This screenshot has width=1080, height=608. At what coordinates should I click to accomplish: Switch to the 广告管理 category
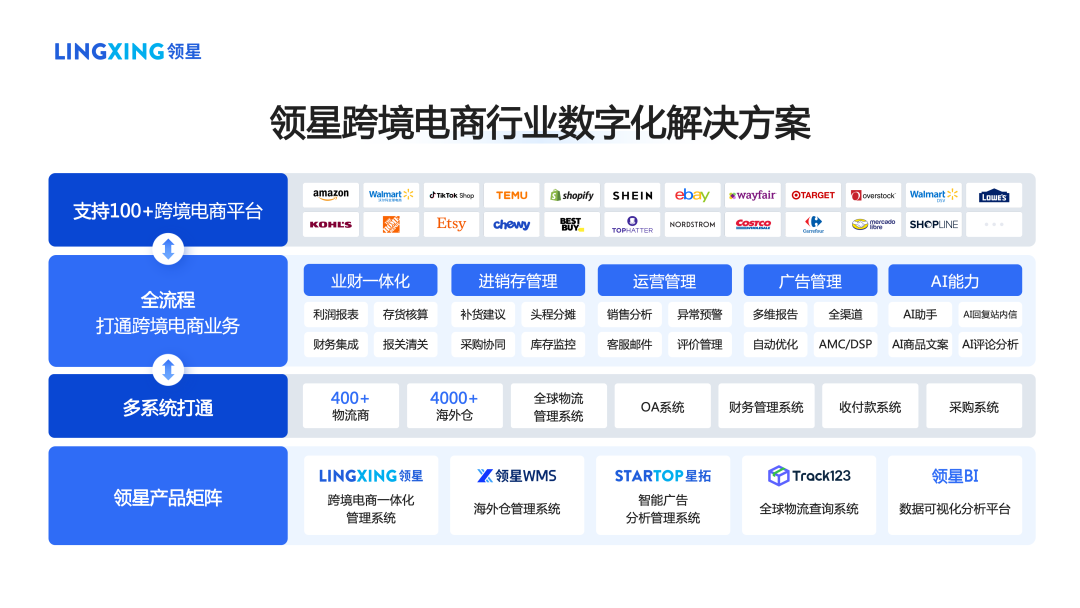(810, 280)
